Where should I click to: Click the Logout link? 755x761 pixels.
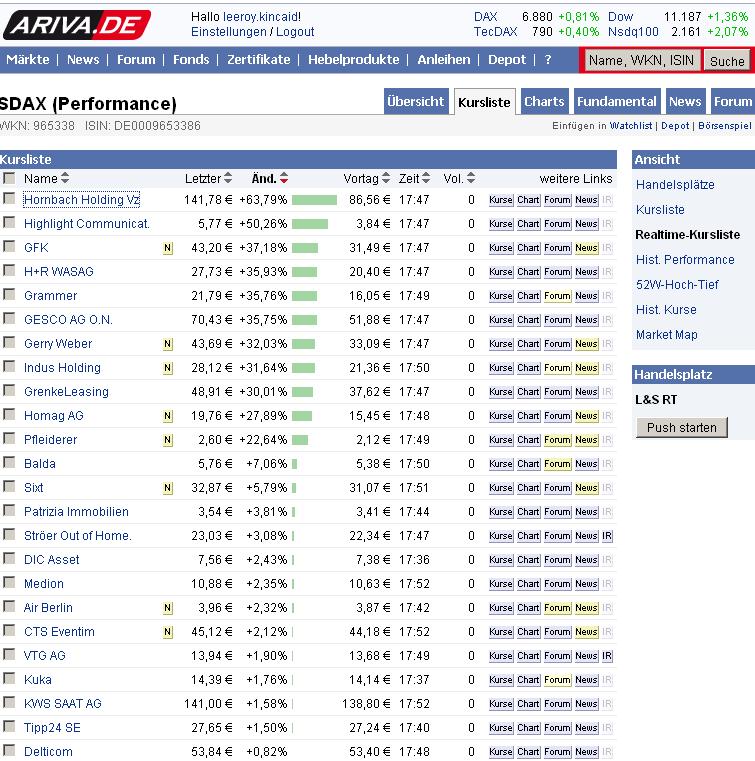[x=295, y=32]
